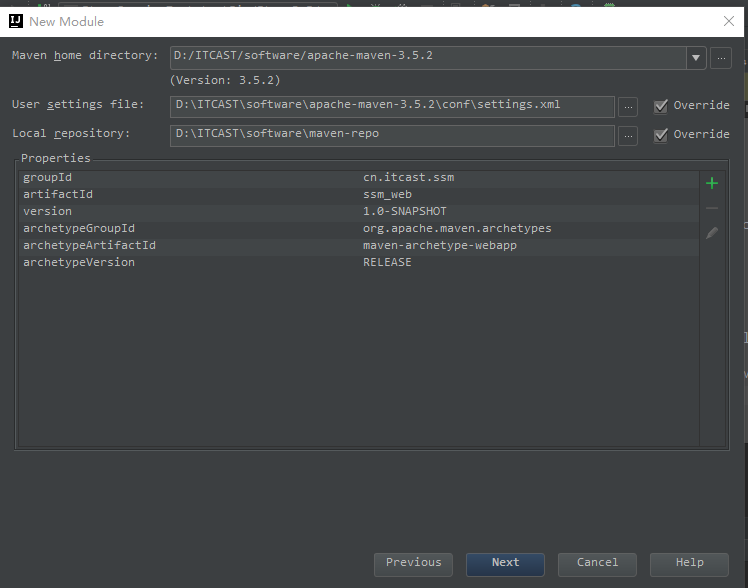
Task: Click the Previous button
Action: click(x=413, y=565)
